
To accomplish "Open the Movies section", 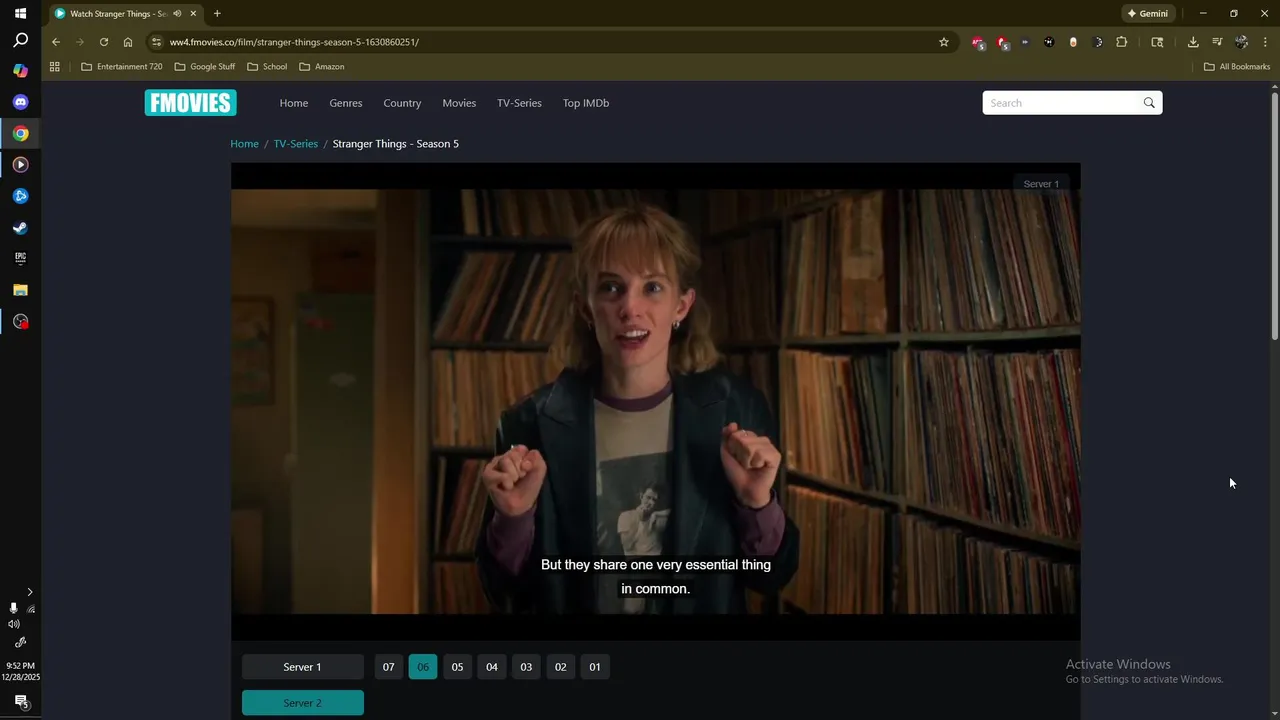I will [459, 103].
